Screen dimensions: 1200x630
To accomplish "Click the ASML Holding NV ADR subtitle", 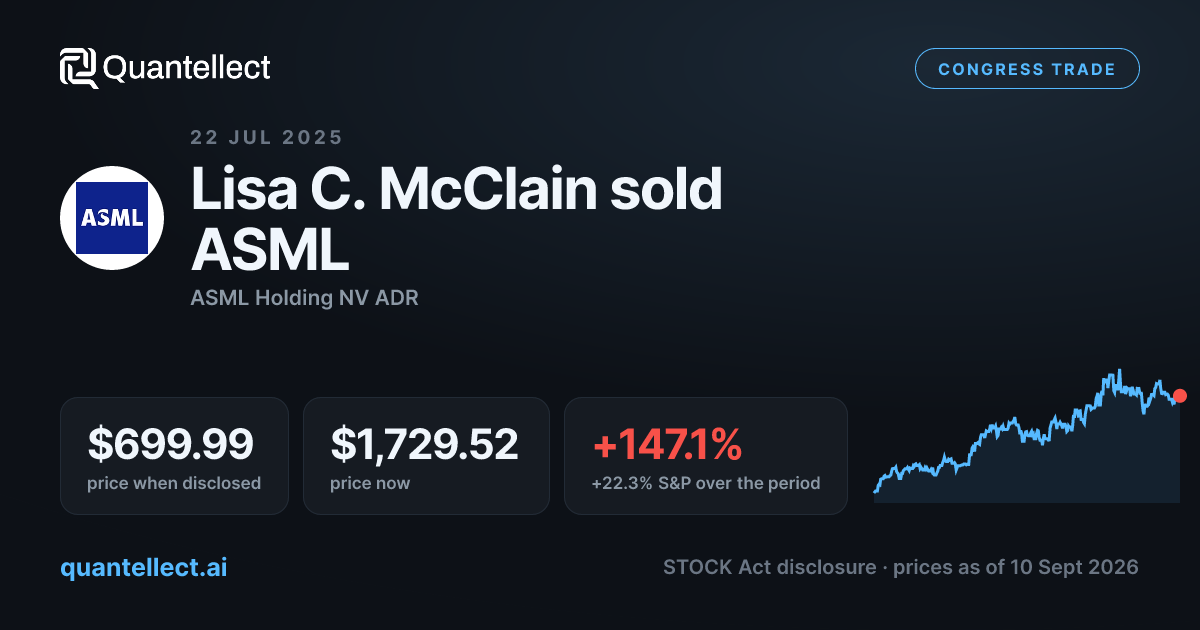I will [304, 298].
